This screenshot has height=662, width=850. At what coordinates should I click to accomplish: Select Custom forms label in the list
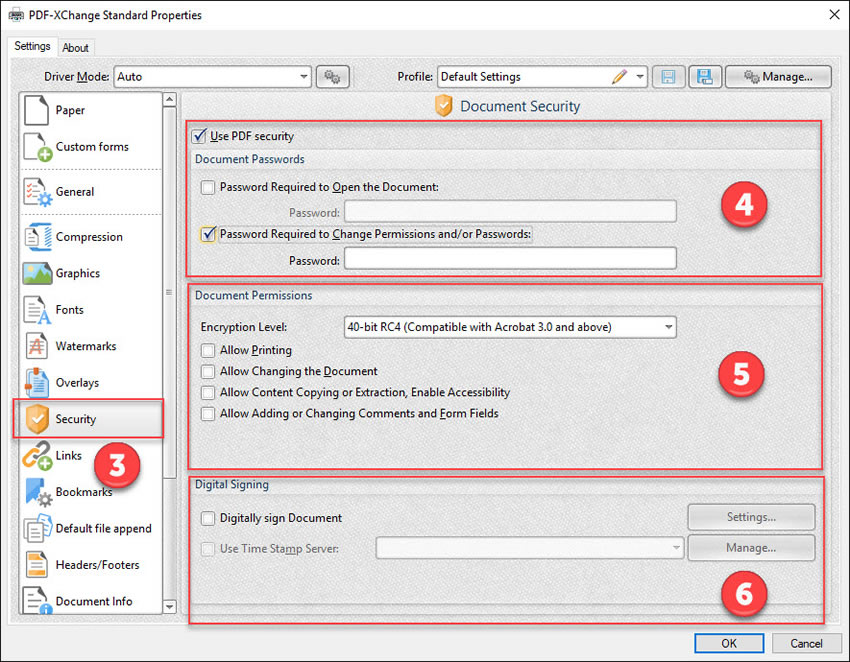coord(92,146)
